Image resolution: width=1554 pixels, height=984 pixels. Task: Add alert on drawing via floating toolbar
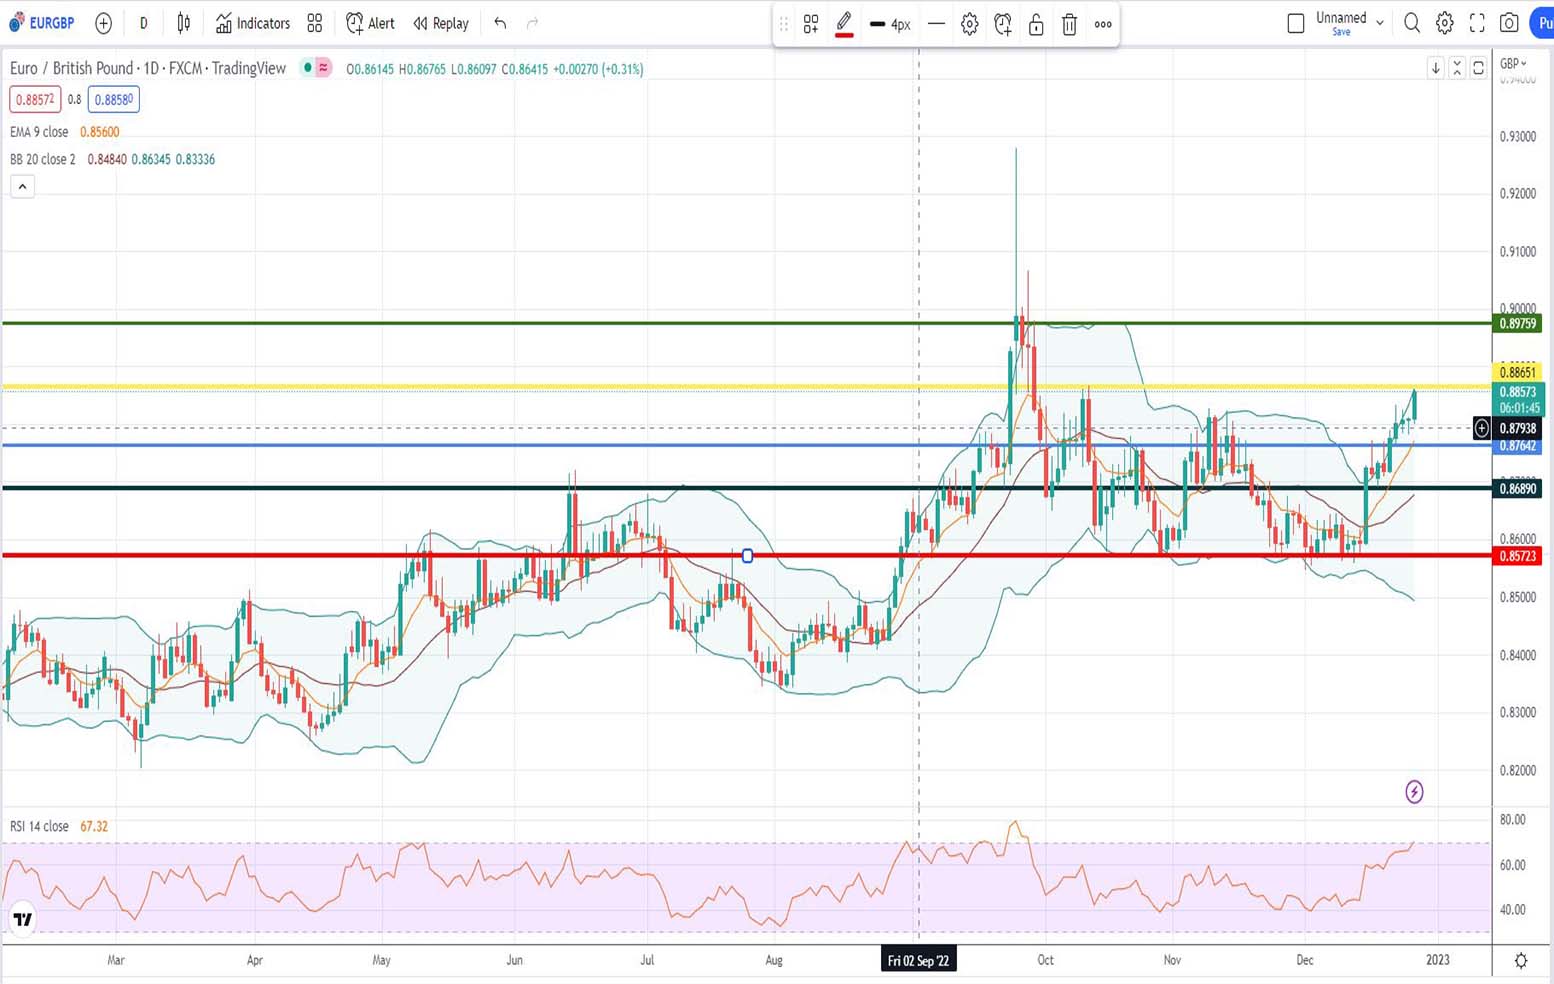tap(1003, 24)
